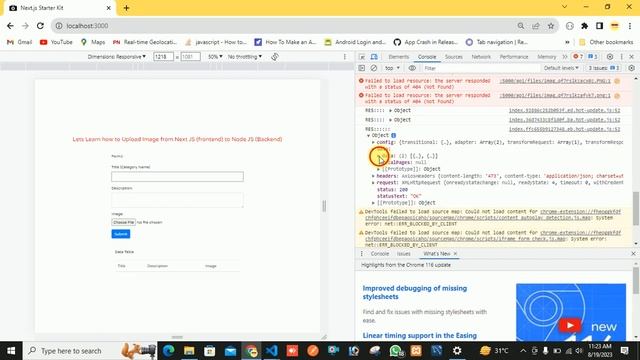Reload the page with refresh icon
Viewport: 640px width, 360px height.
click(40, 26)
